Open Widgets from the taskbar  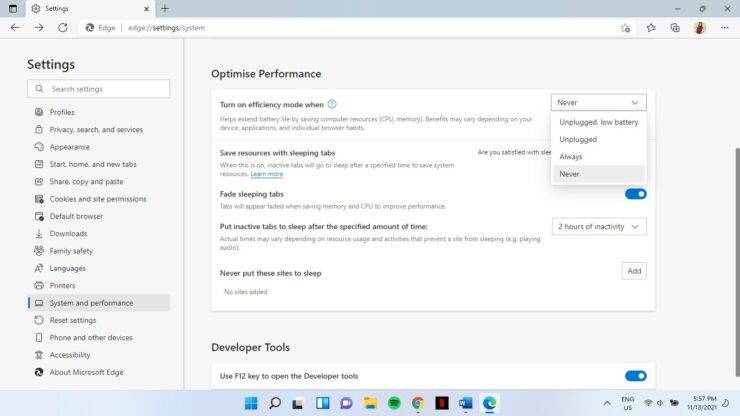(x=323, y=403)
